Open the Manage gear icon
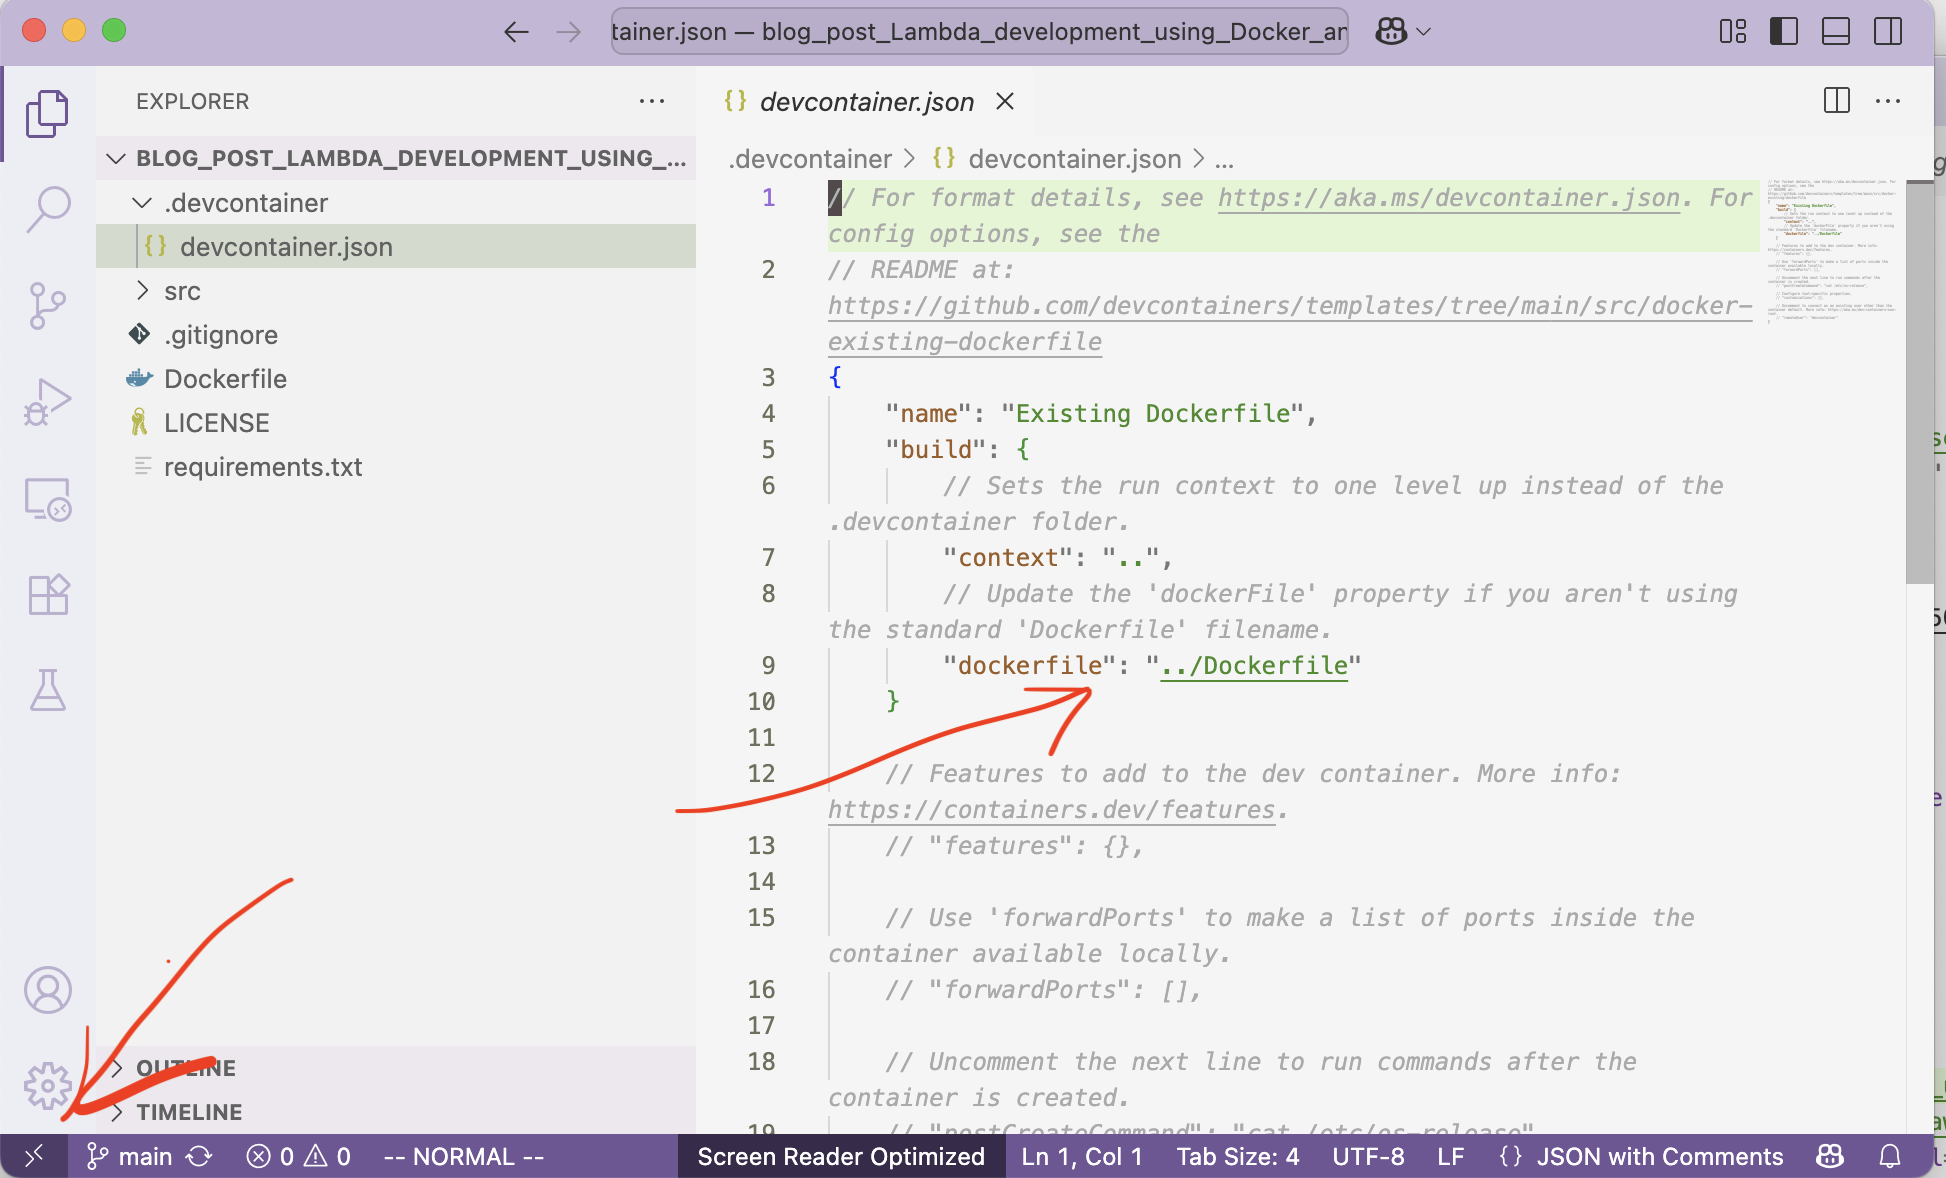This screenshot has height=1178, width=1946. tap(47, 1086)
